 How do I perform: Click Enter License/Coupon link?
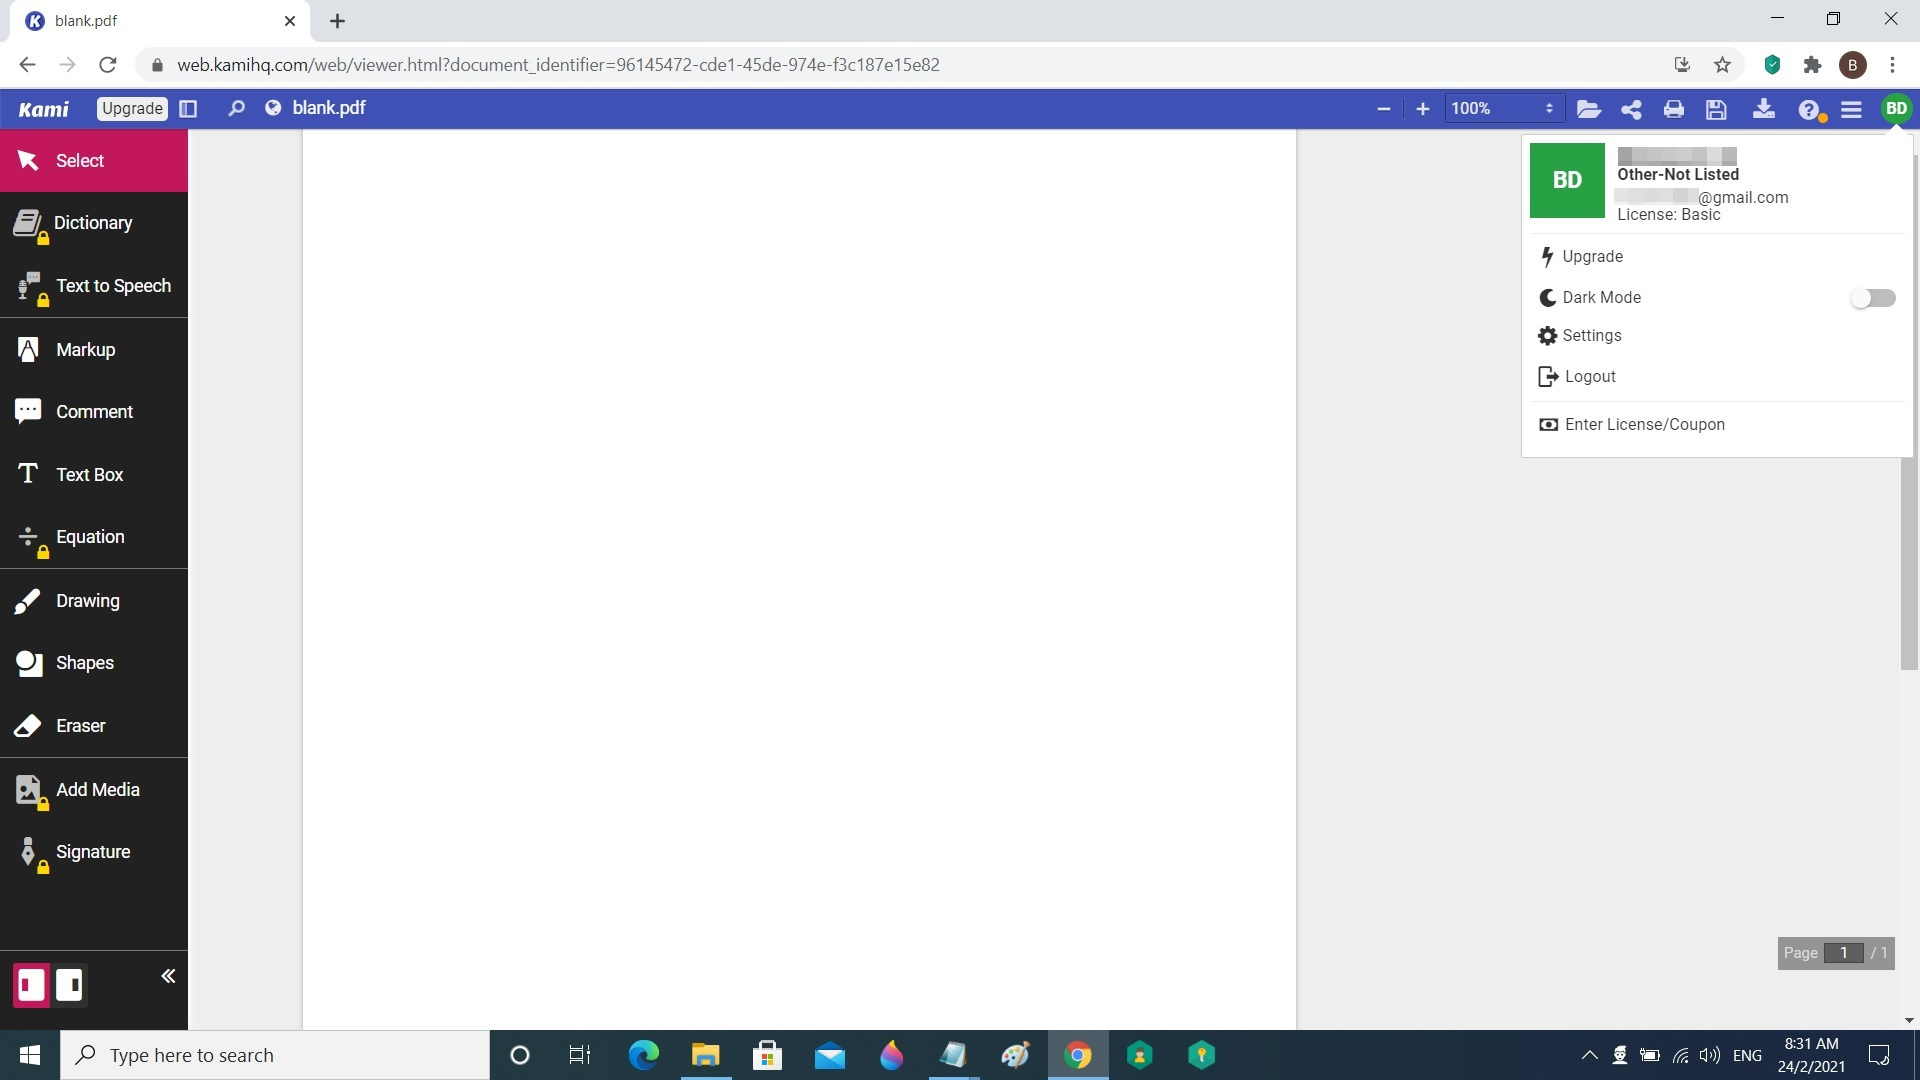tap(1644, 425)
